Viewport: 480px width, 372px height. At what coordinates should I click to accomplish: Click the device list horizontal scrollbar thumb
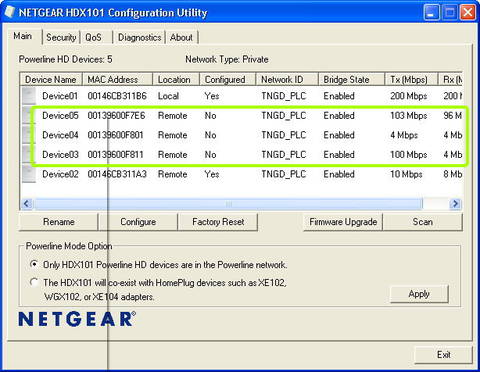tap(228, 204)
